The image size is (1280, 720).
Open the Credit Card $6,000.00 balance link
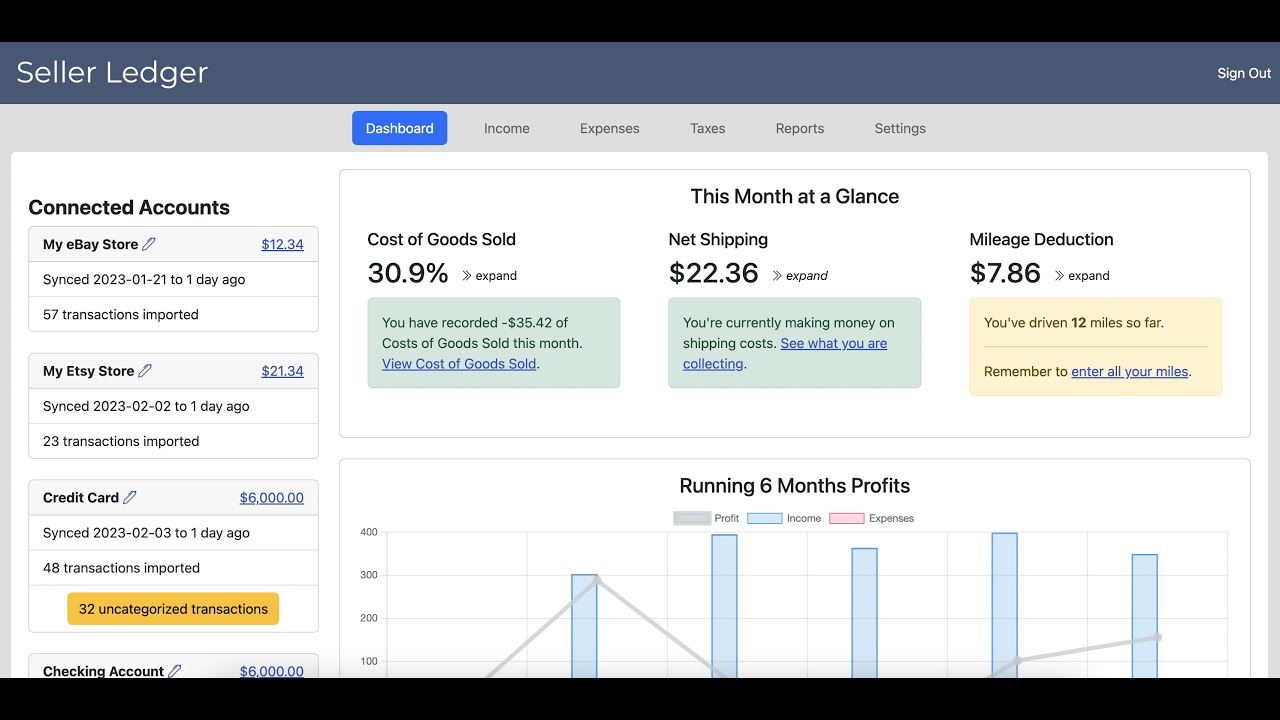[x=271, y=497]
